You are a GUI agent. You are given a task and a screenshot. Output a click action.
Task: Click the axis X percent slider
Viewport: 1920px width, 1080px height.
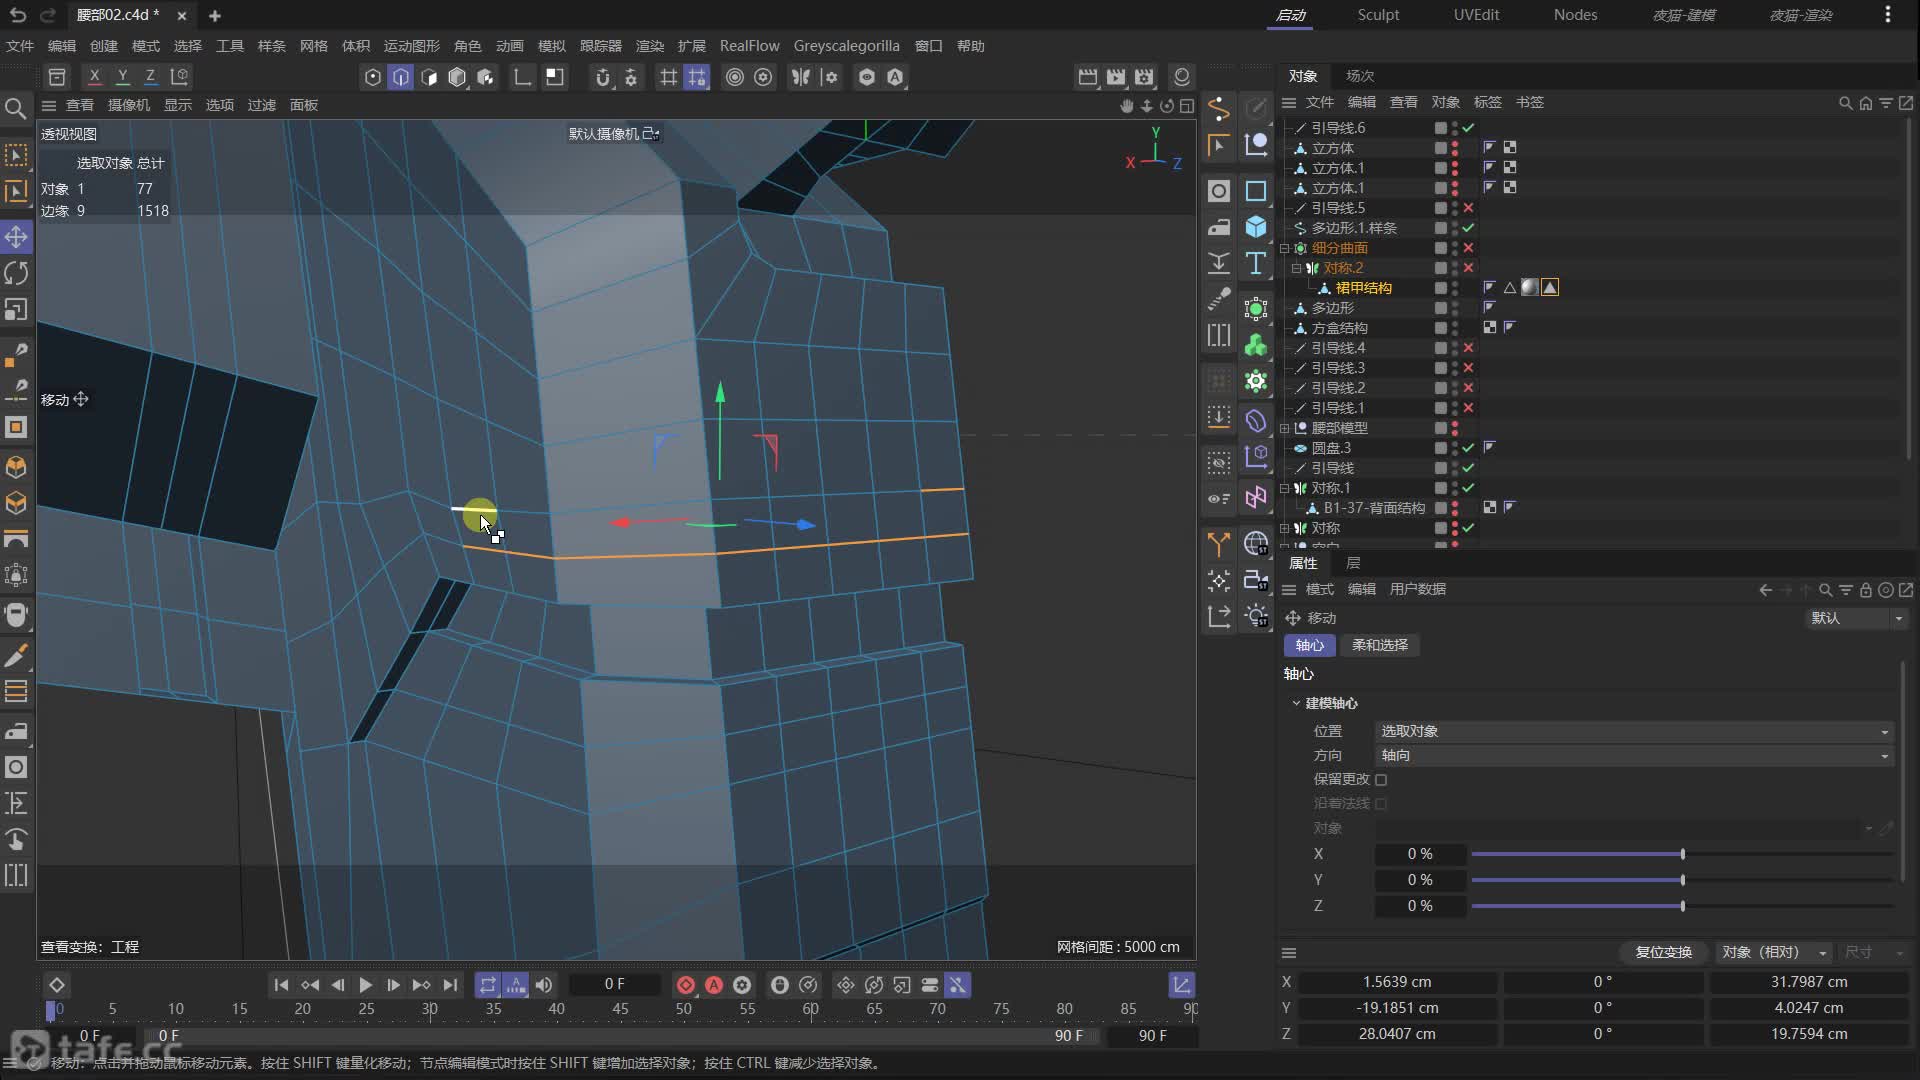click(1682, 854)
